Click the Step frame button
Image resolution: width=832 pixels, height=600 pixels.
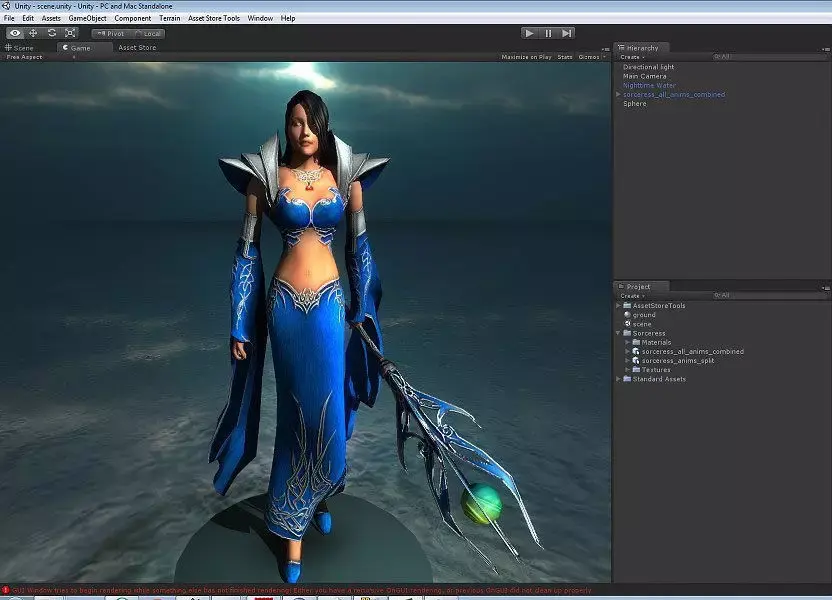click(x=567, y=33)
